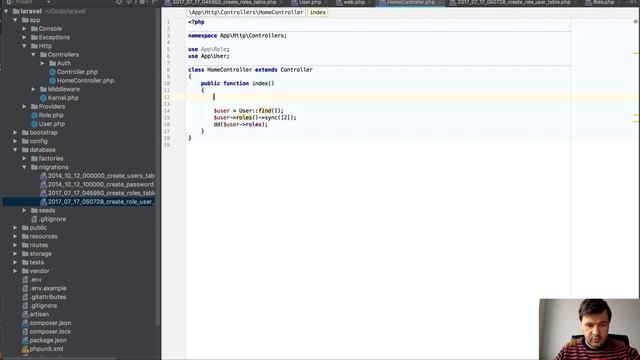Collapse the migrations folder arrow
Image resolution: width=640 pixels, height=360 pixels.
pyautogui.click(x=24, y=167)
